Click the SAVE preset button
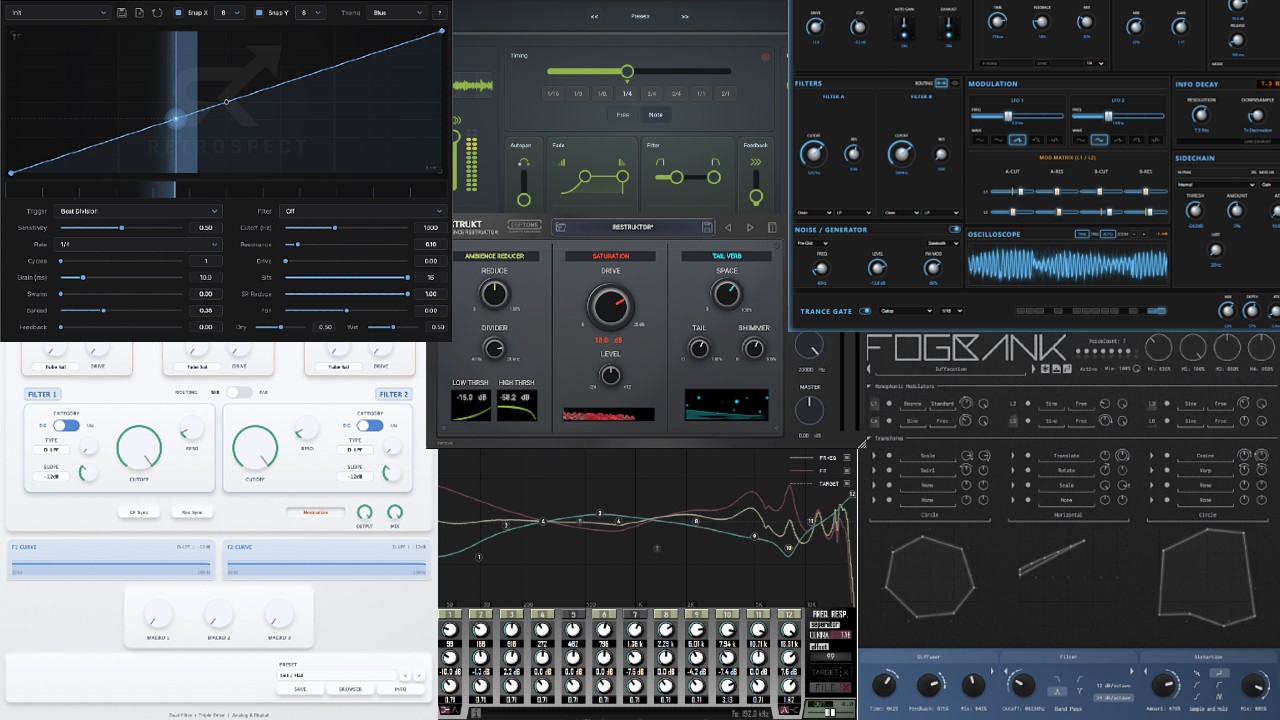1280x720 pixels. point(300,689)
